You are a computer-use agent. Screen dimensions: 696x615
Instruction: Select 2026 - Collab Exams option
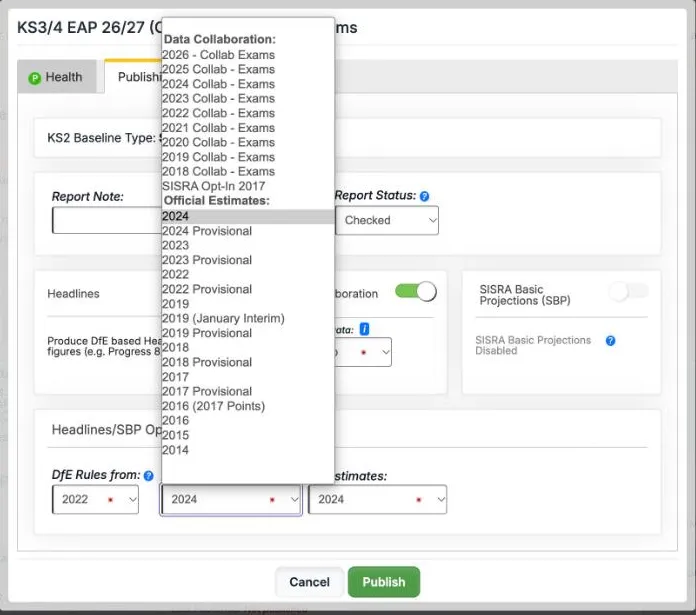click(x=248, y=55)
